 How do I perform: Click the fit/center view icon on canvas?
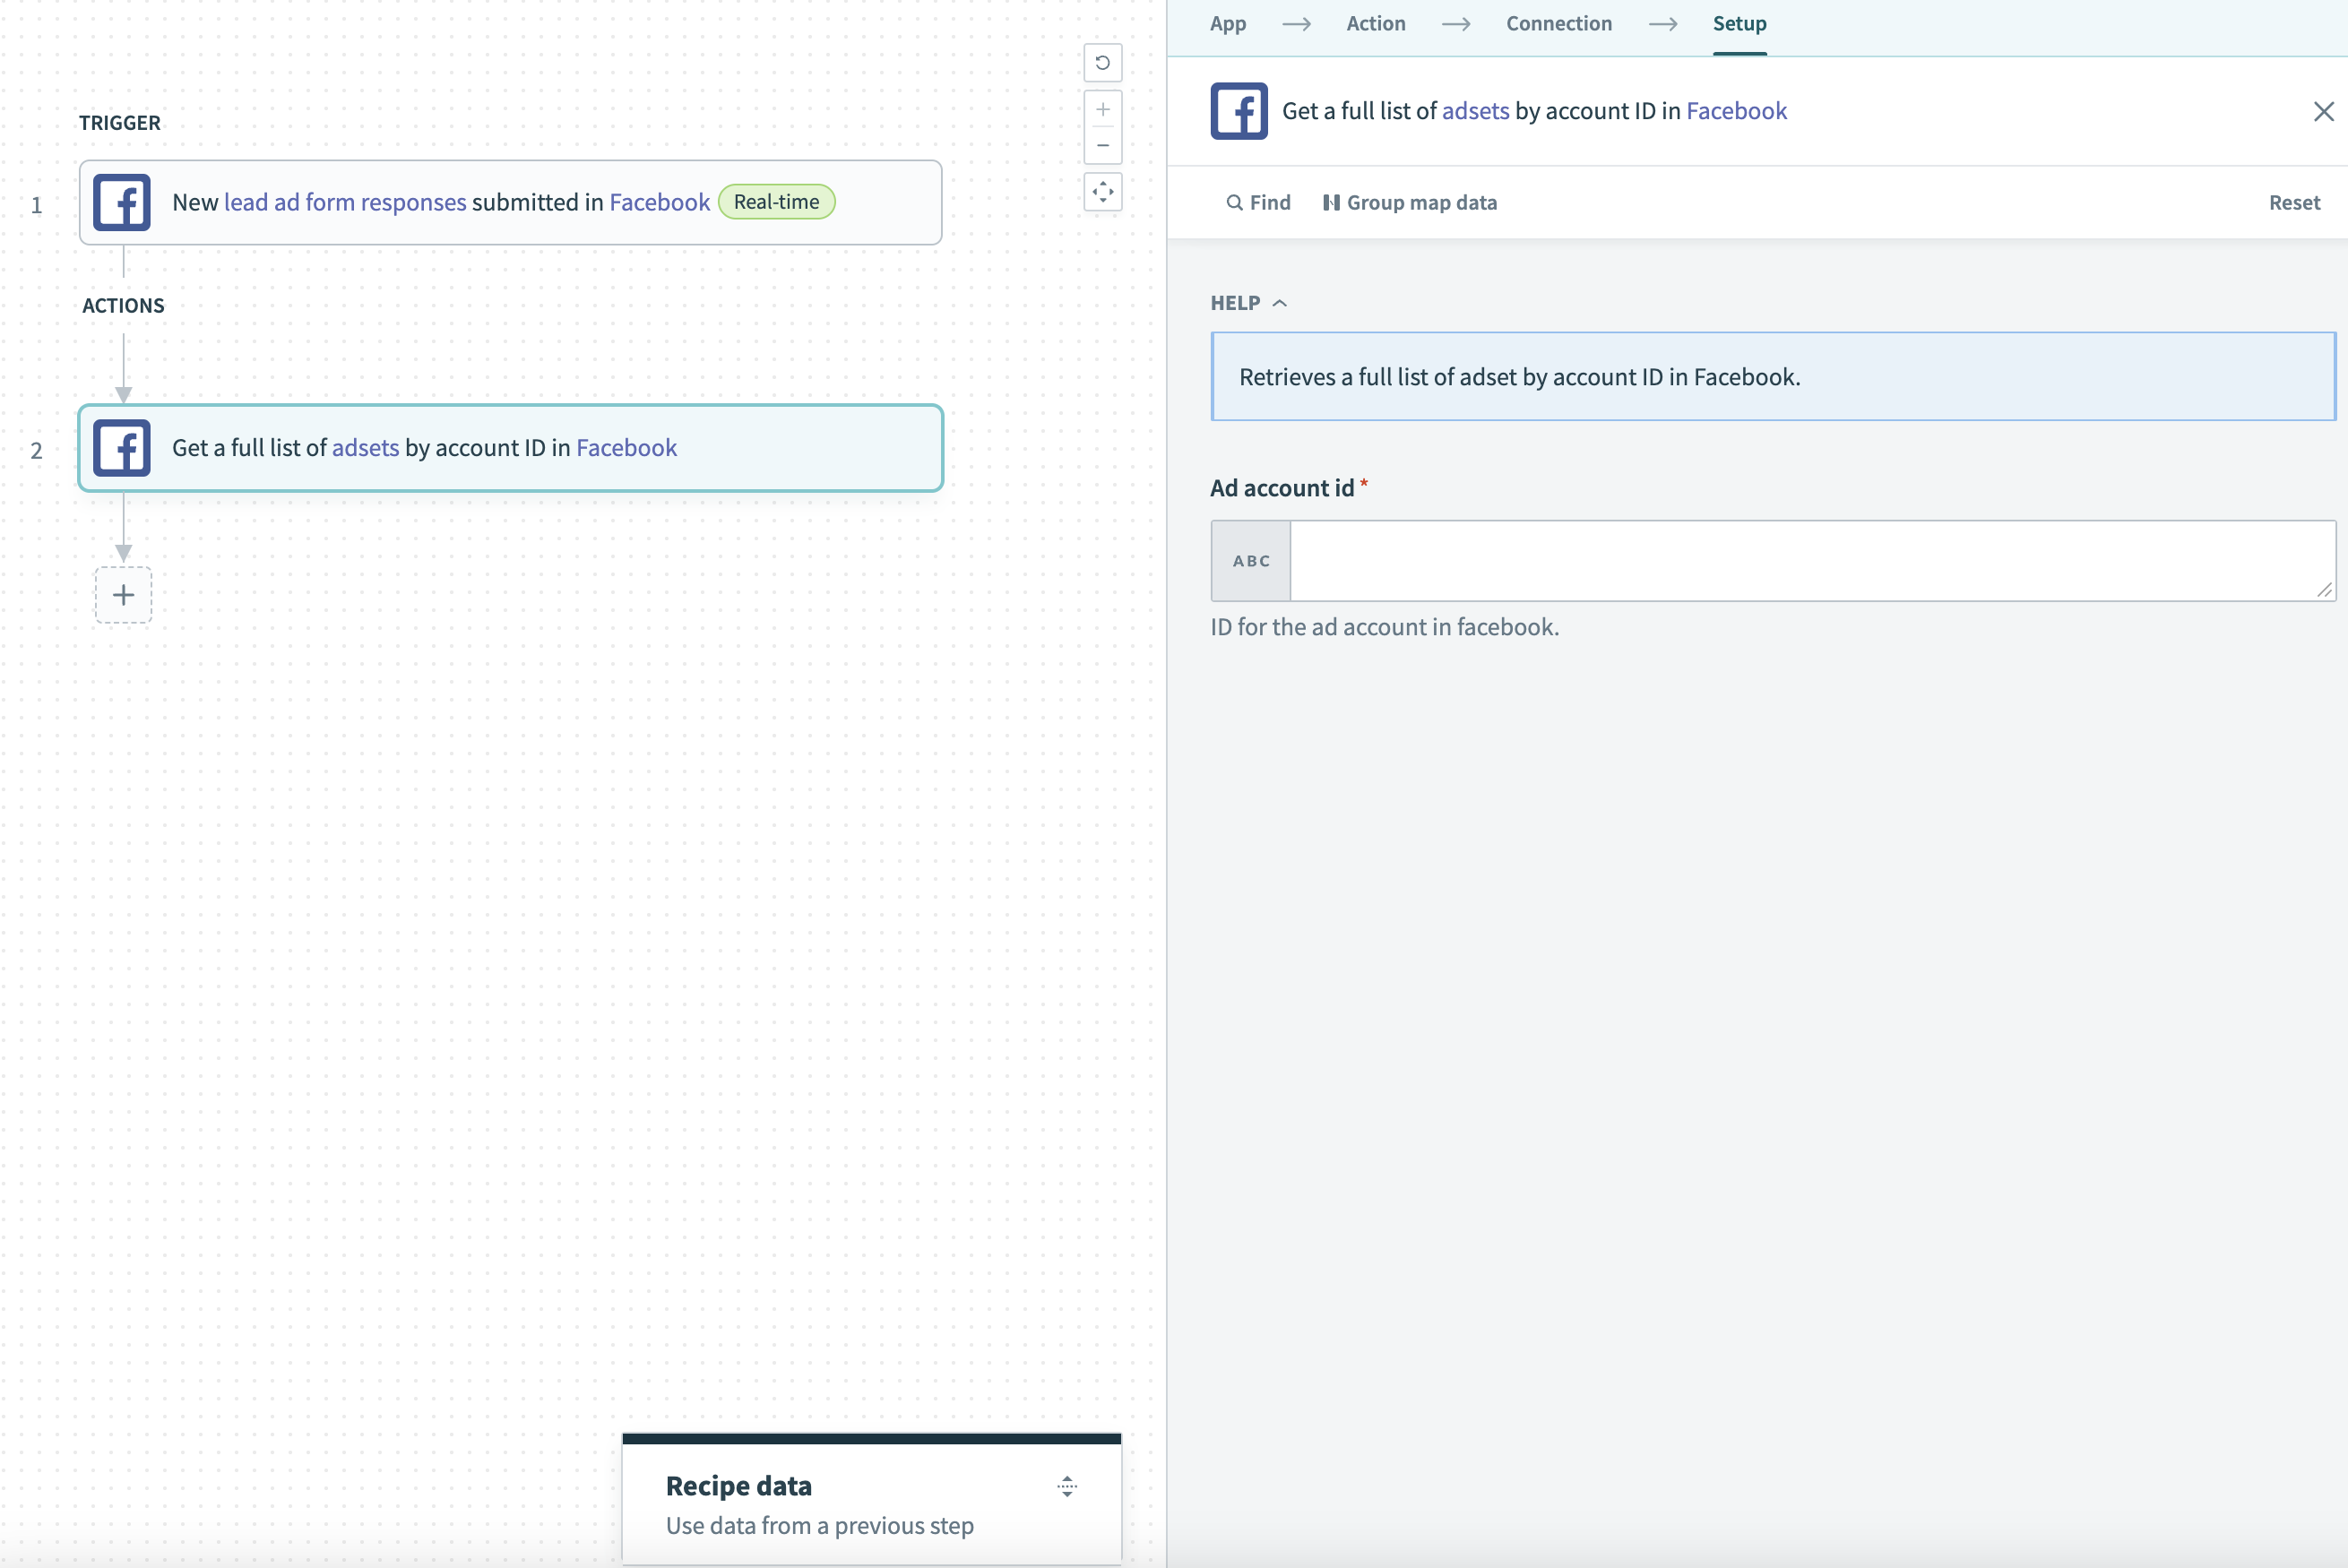coord(1104,193)
